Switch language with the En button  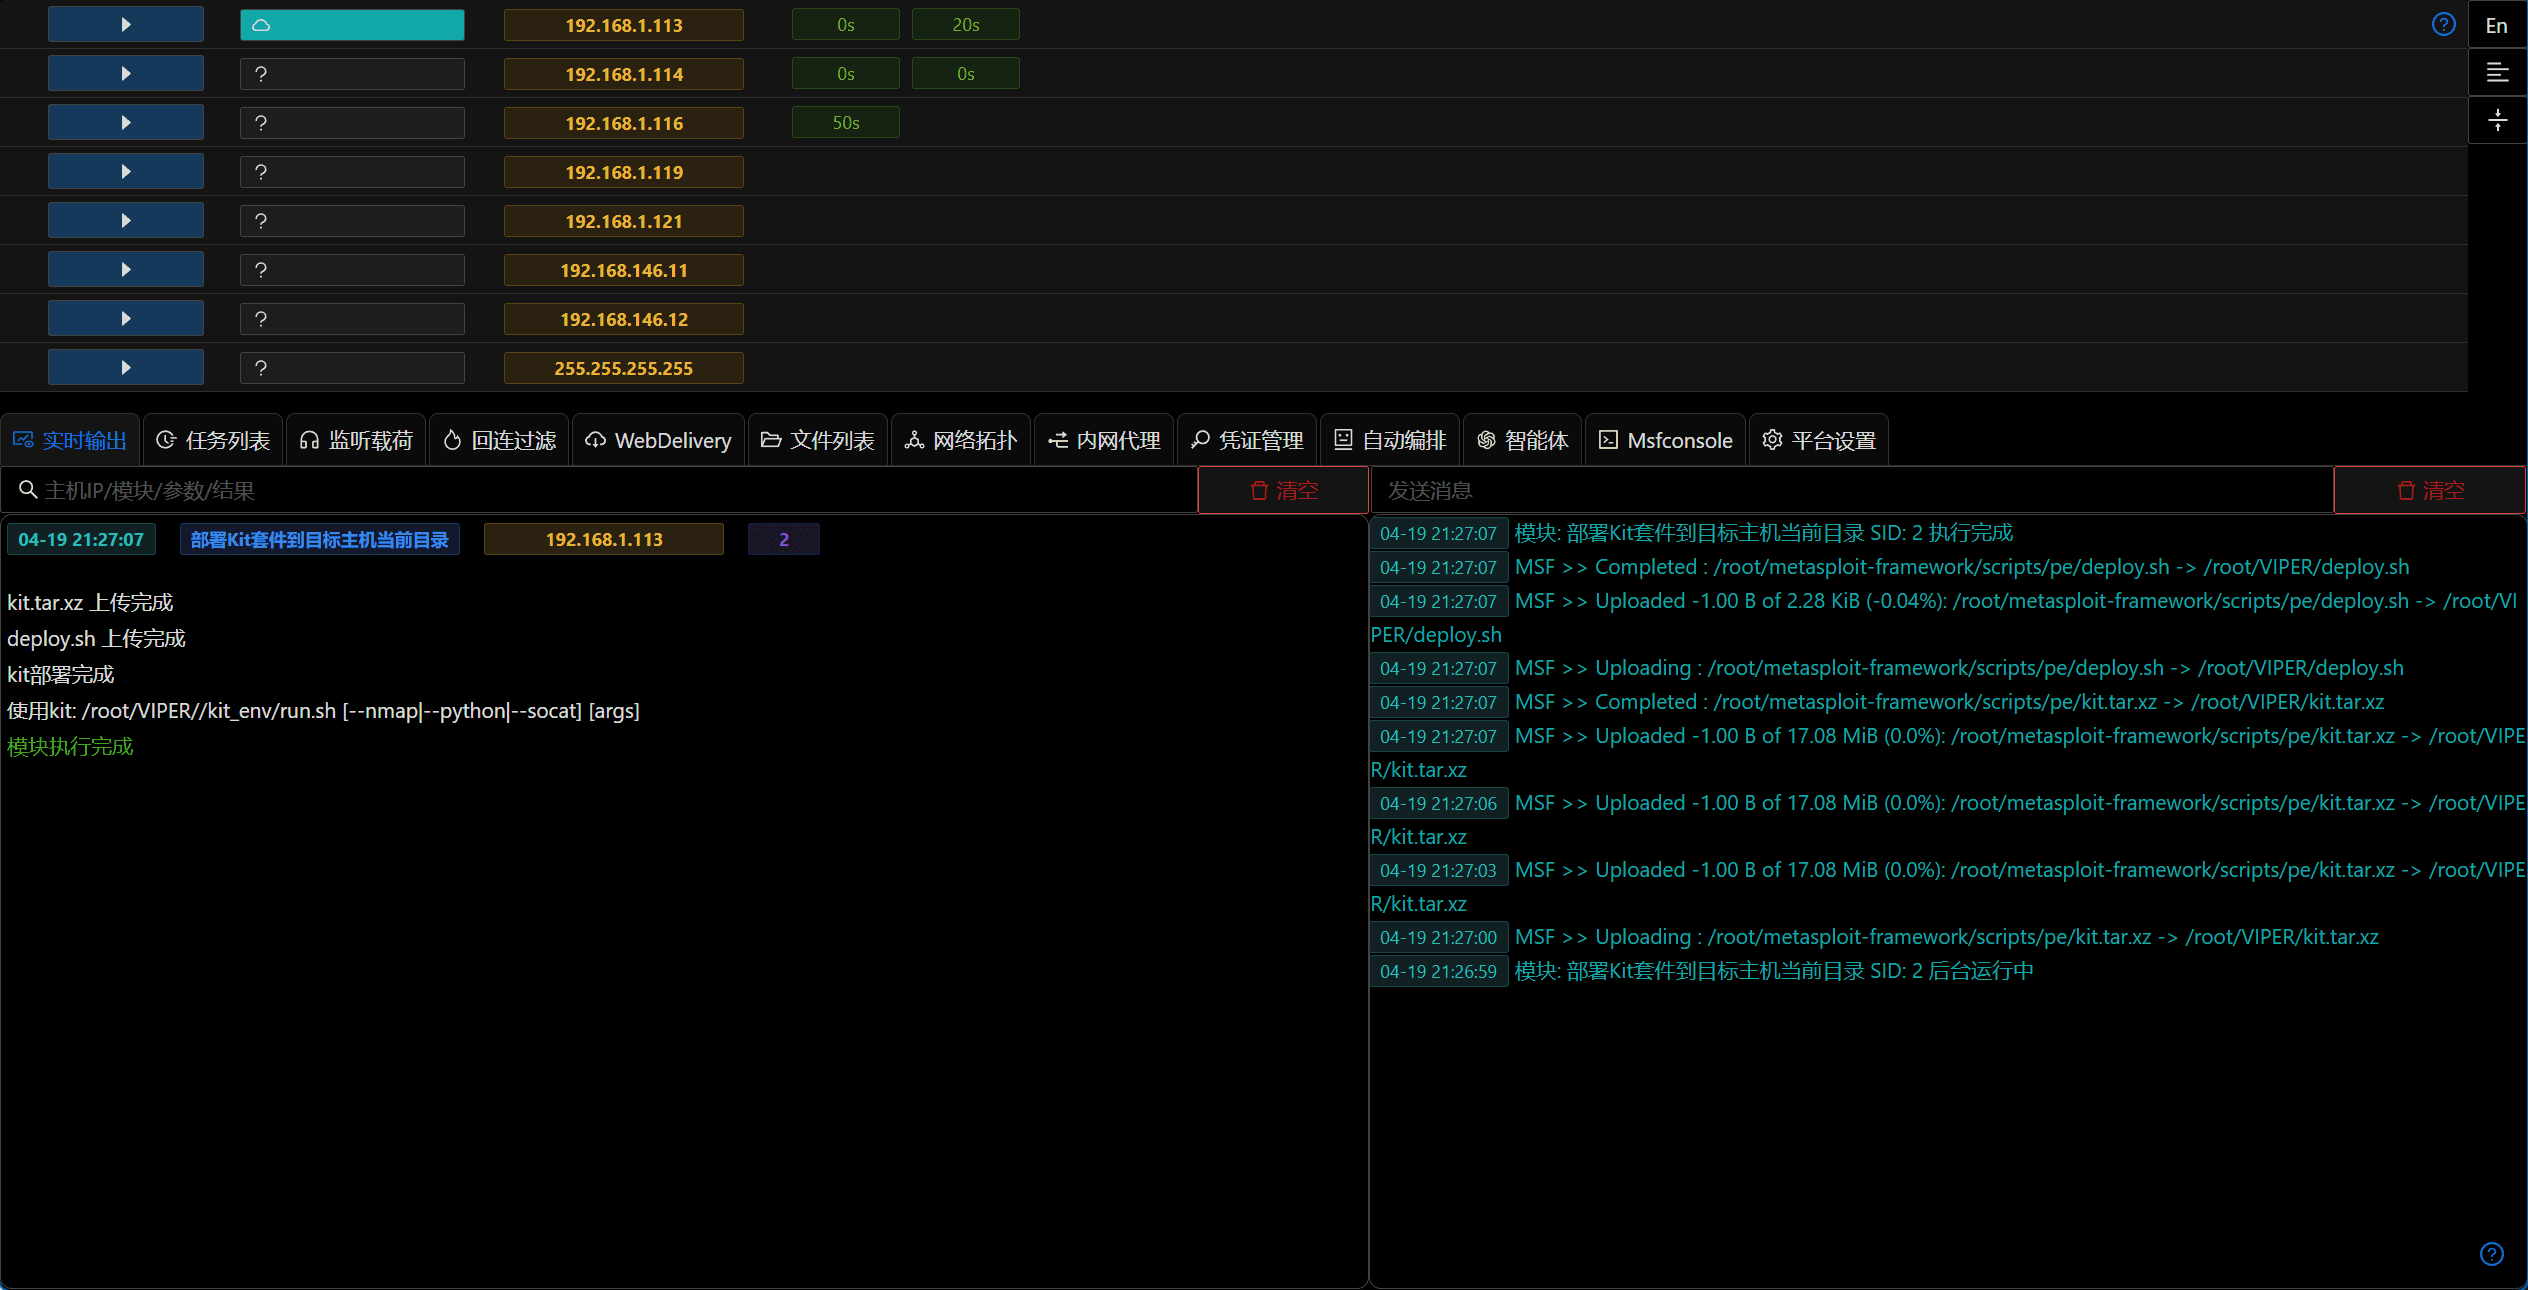click(x=2497, y=25)
